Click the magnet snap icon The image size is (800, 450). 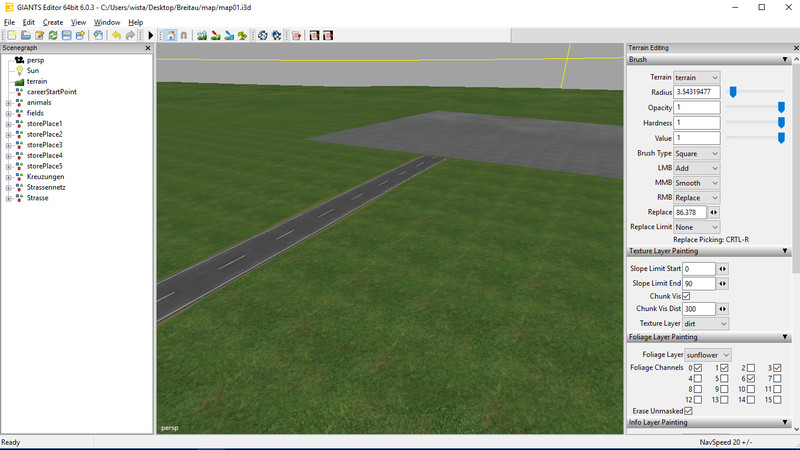(x=184, y=36)
